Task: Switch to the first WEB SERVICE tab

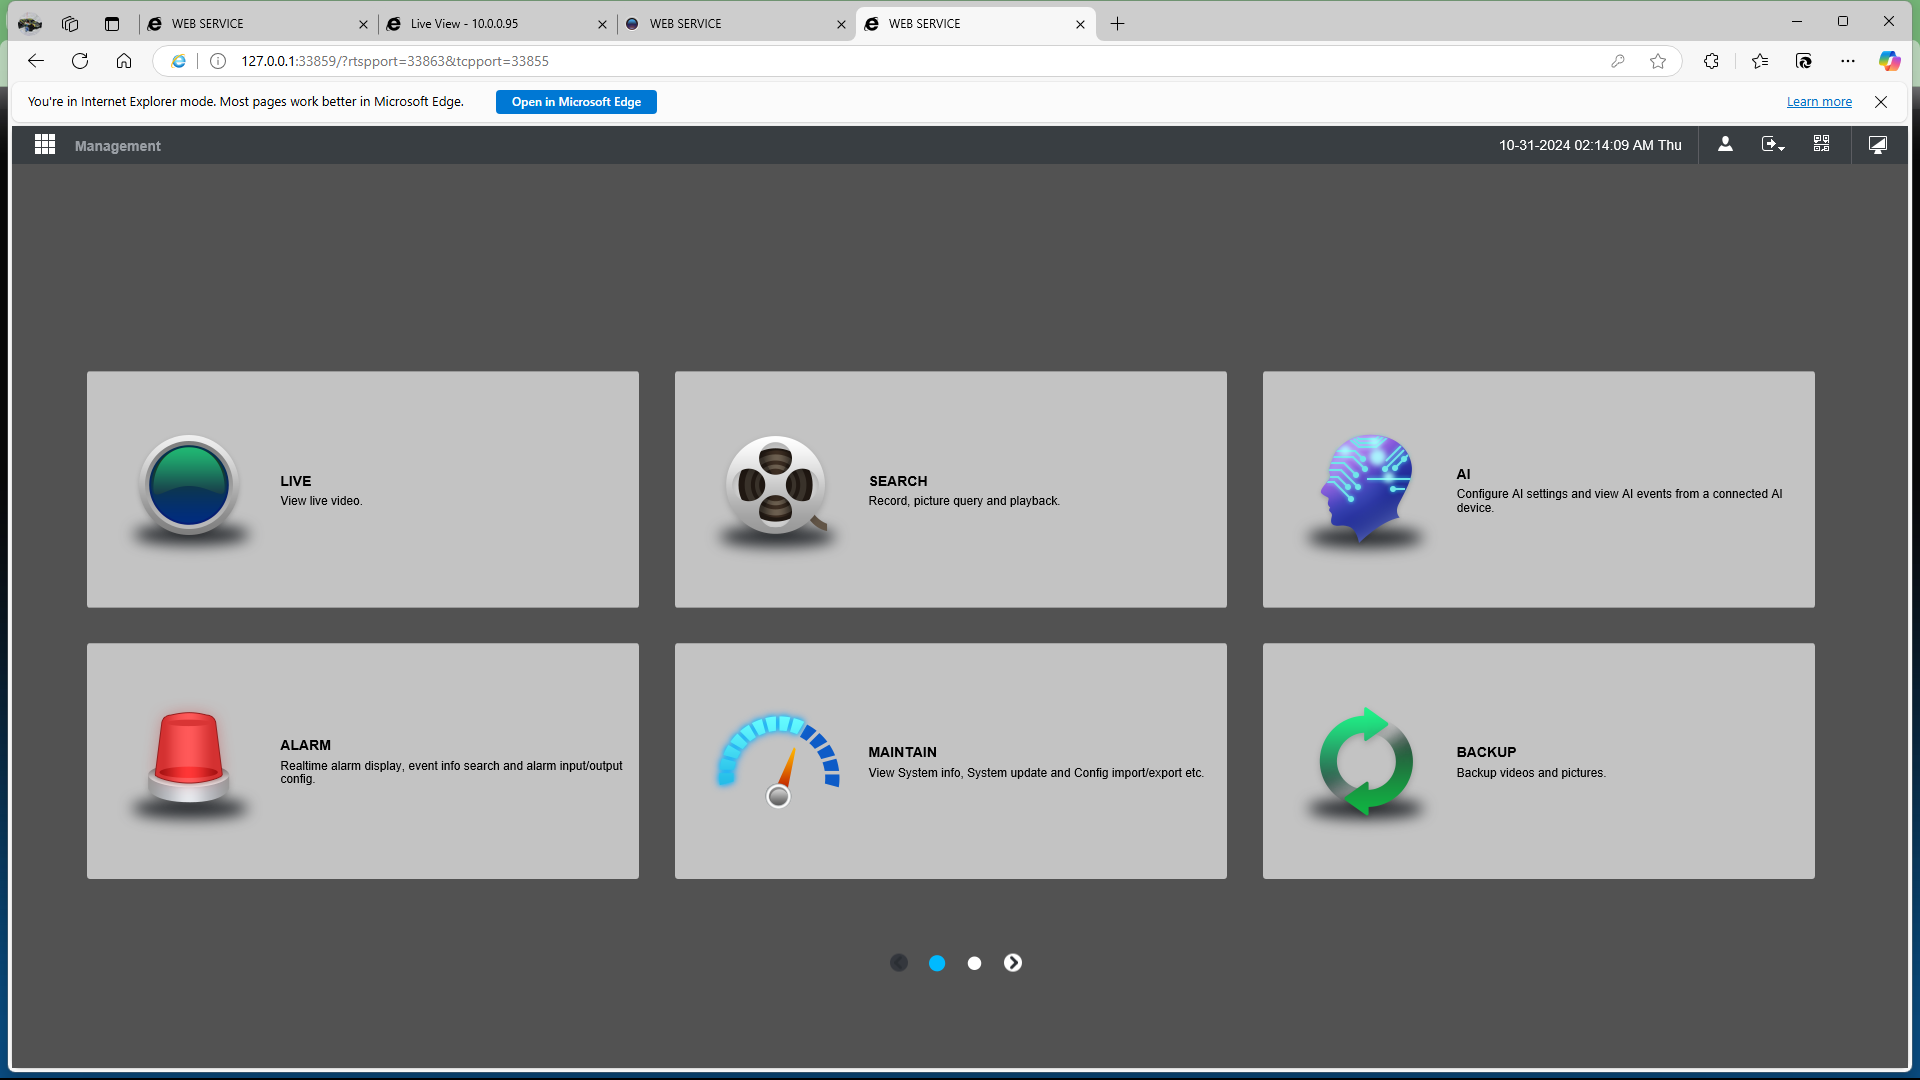Action: tap(256, 24)
